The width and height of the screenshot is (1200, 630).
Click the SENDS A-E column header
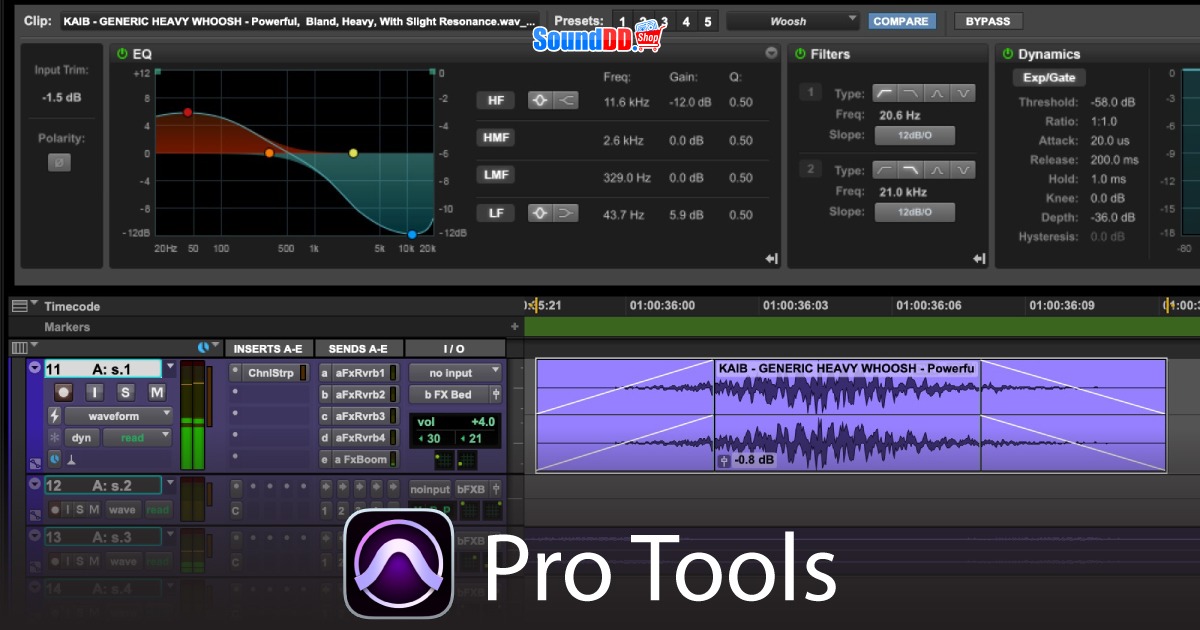(x=359, y=348)
